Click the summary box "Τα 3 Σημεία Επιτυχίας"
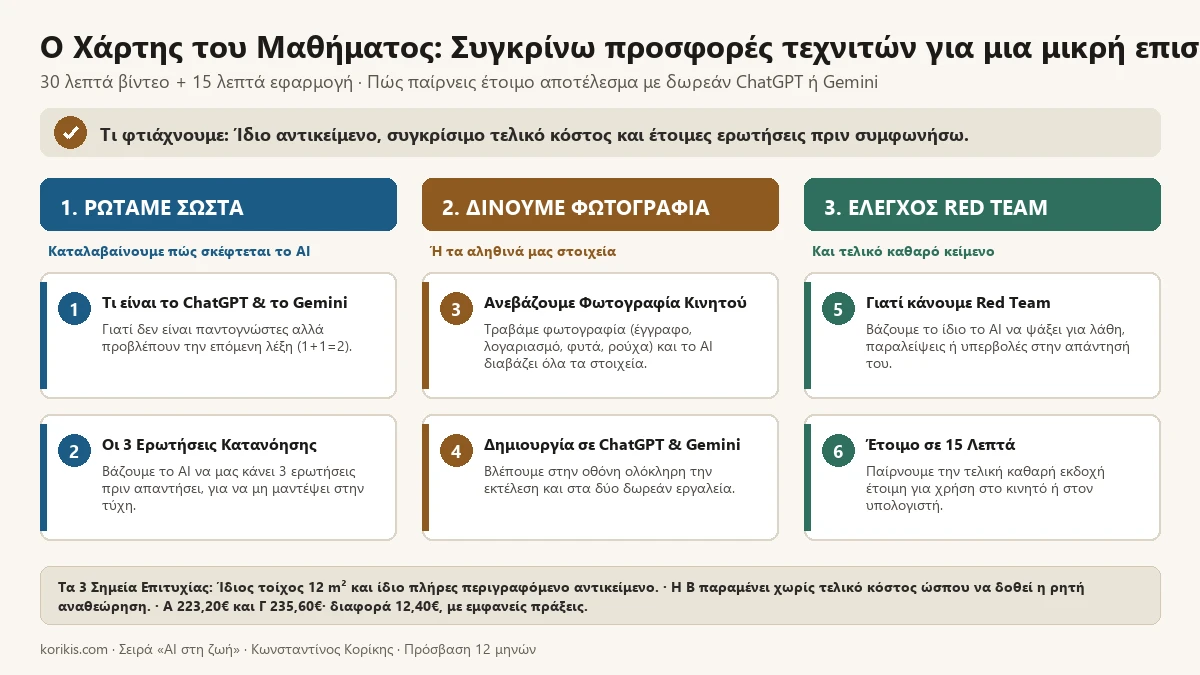Screen dimensions: 1200x675 pos(600,596)
